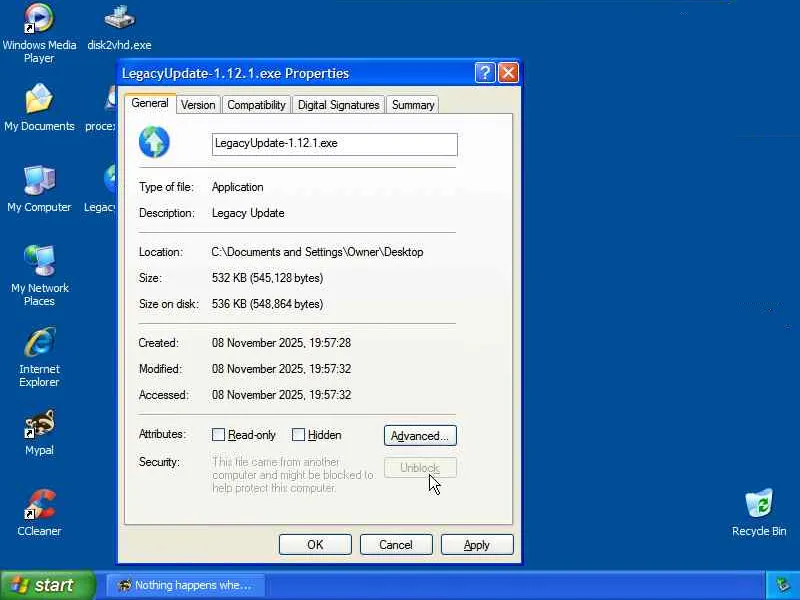Screen dimensions: 800x600
Task: Click the Modified date value
Action: [282, 369]
